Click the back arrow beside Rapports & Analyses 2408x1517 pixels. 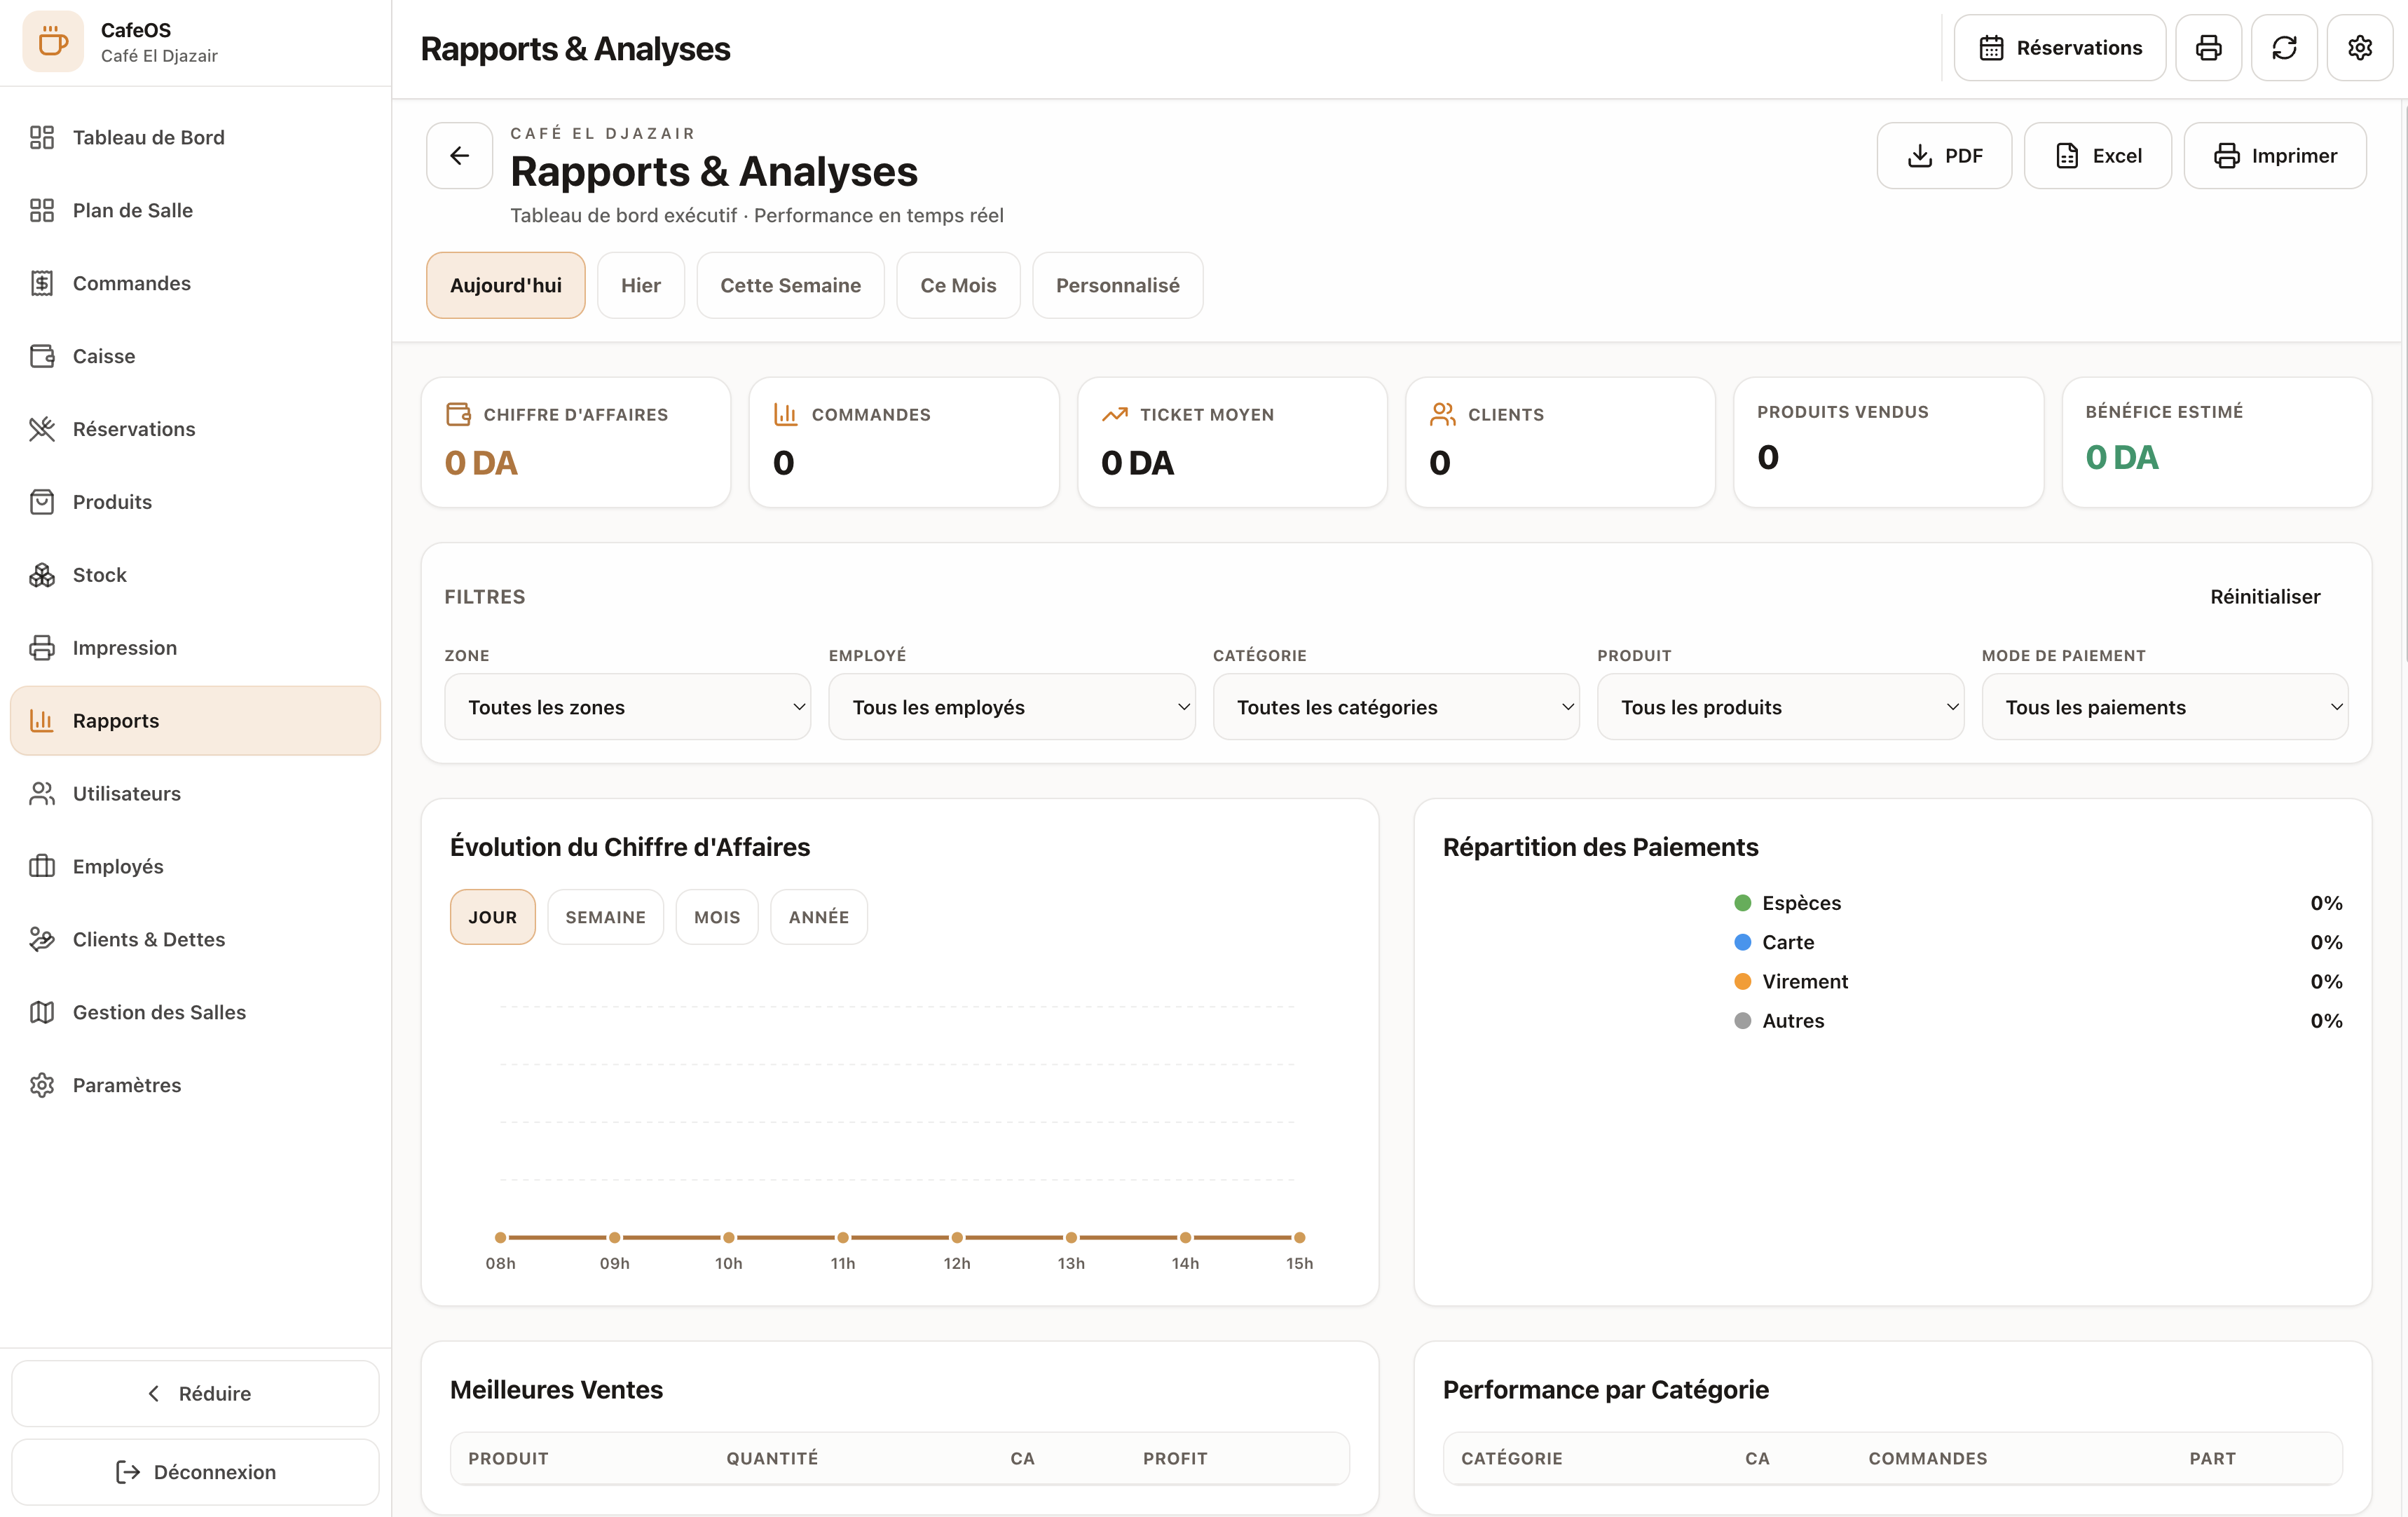(x=459, y=156)
